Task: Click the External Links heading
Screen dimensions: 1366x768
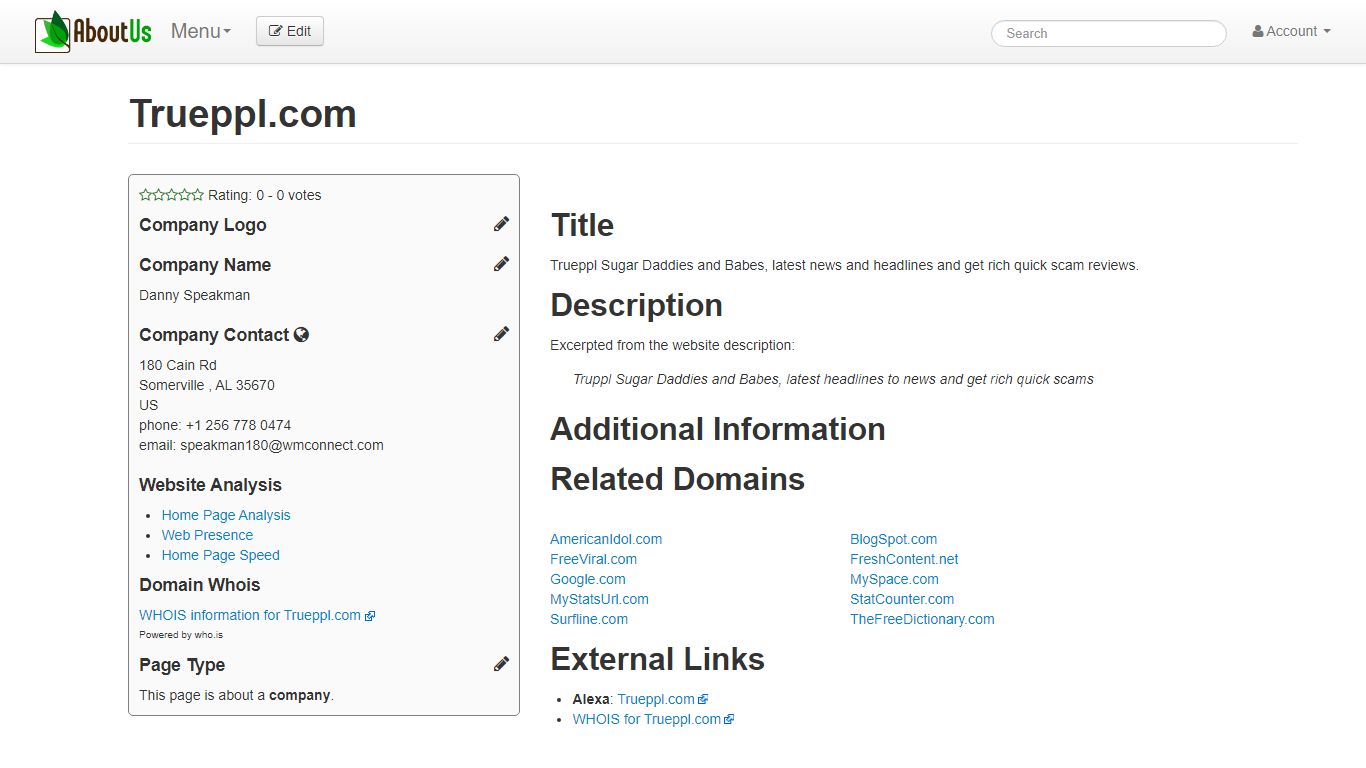Action: click(x=657, y=659)
